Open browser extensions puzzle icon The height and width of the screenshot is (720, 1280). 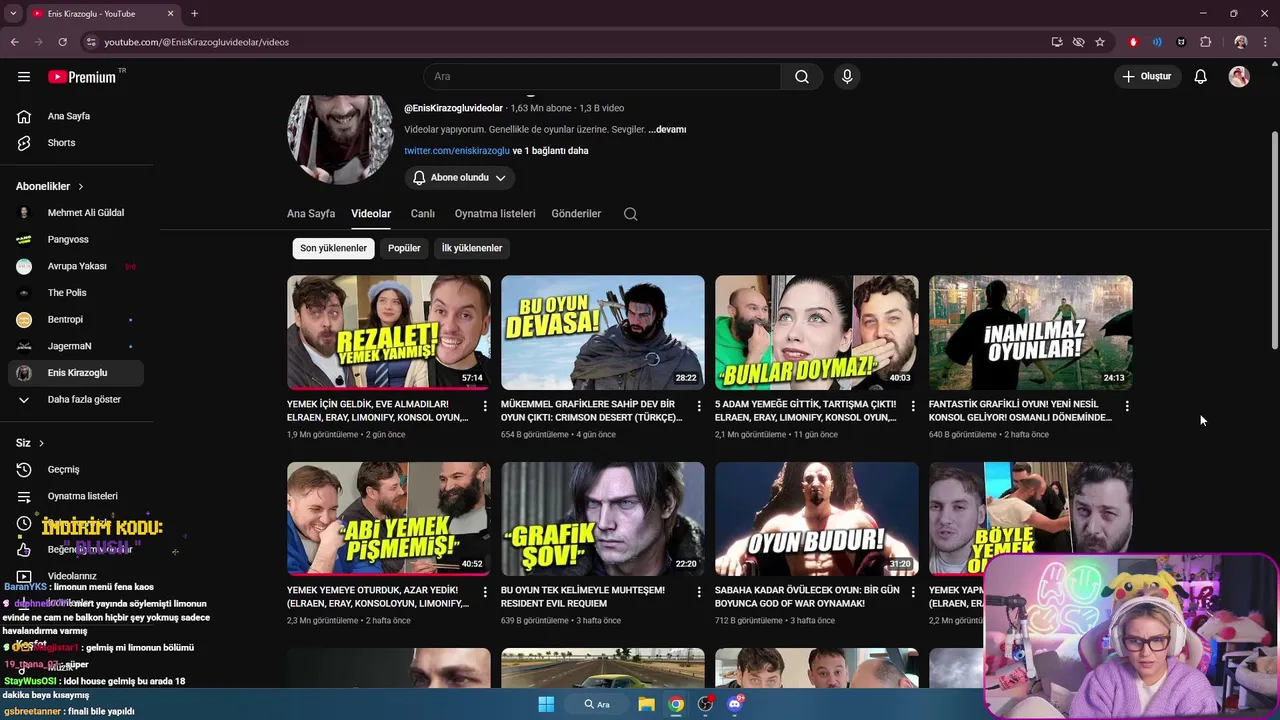click(x=1205, y=42)
